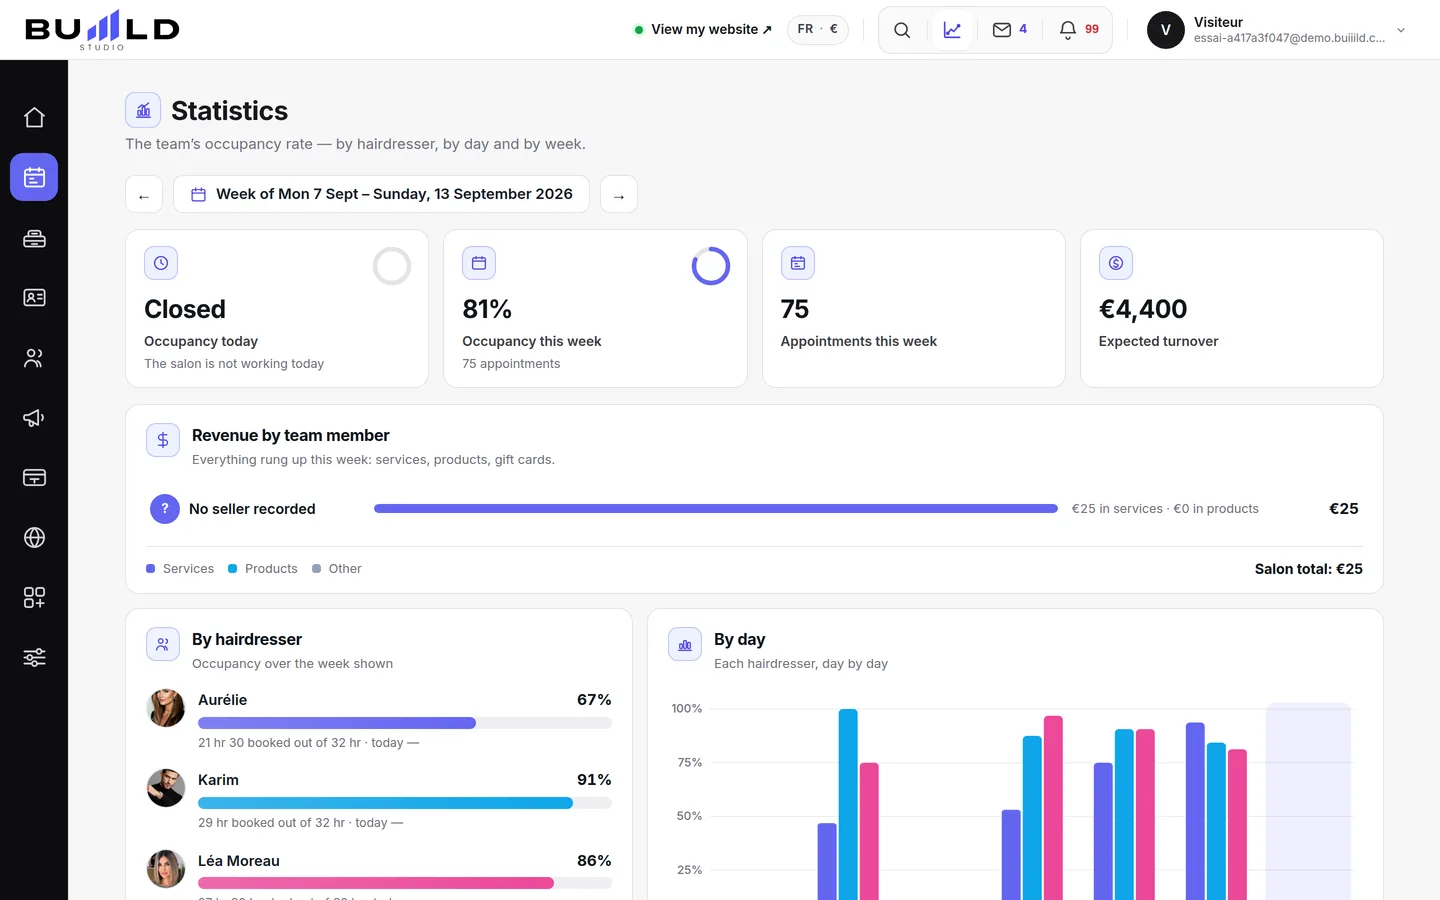Image resolution: width=1440 pixels, height=900 pixels.
Task: Click Aurélie's '67%' value
Action: click(x=594, y=700)
